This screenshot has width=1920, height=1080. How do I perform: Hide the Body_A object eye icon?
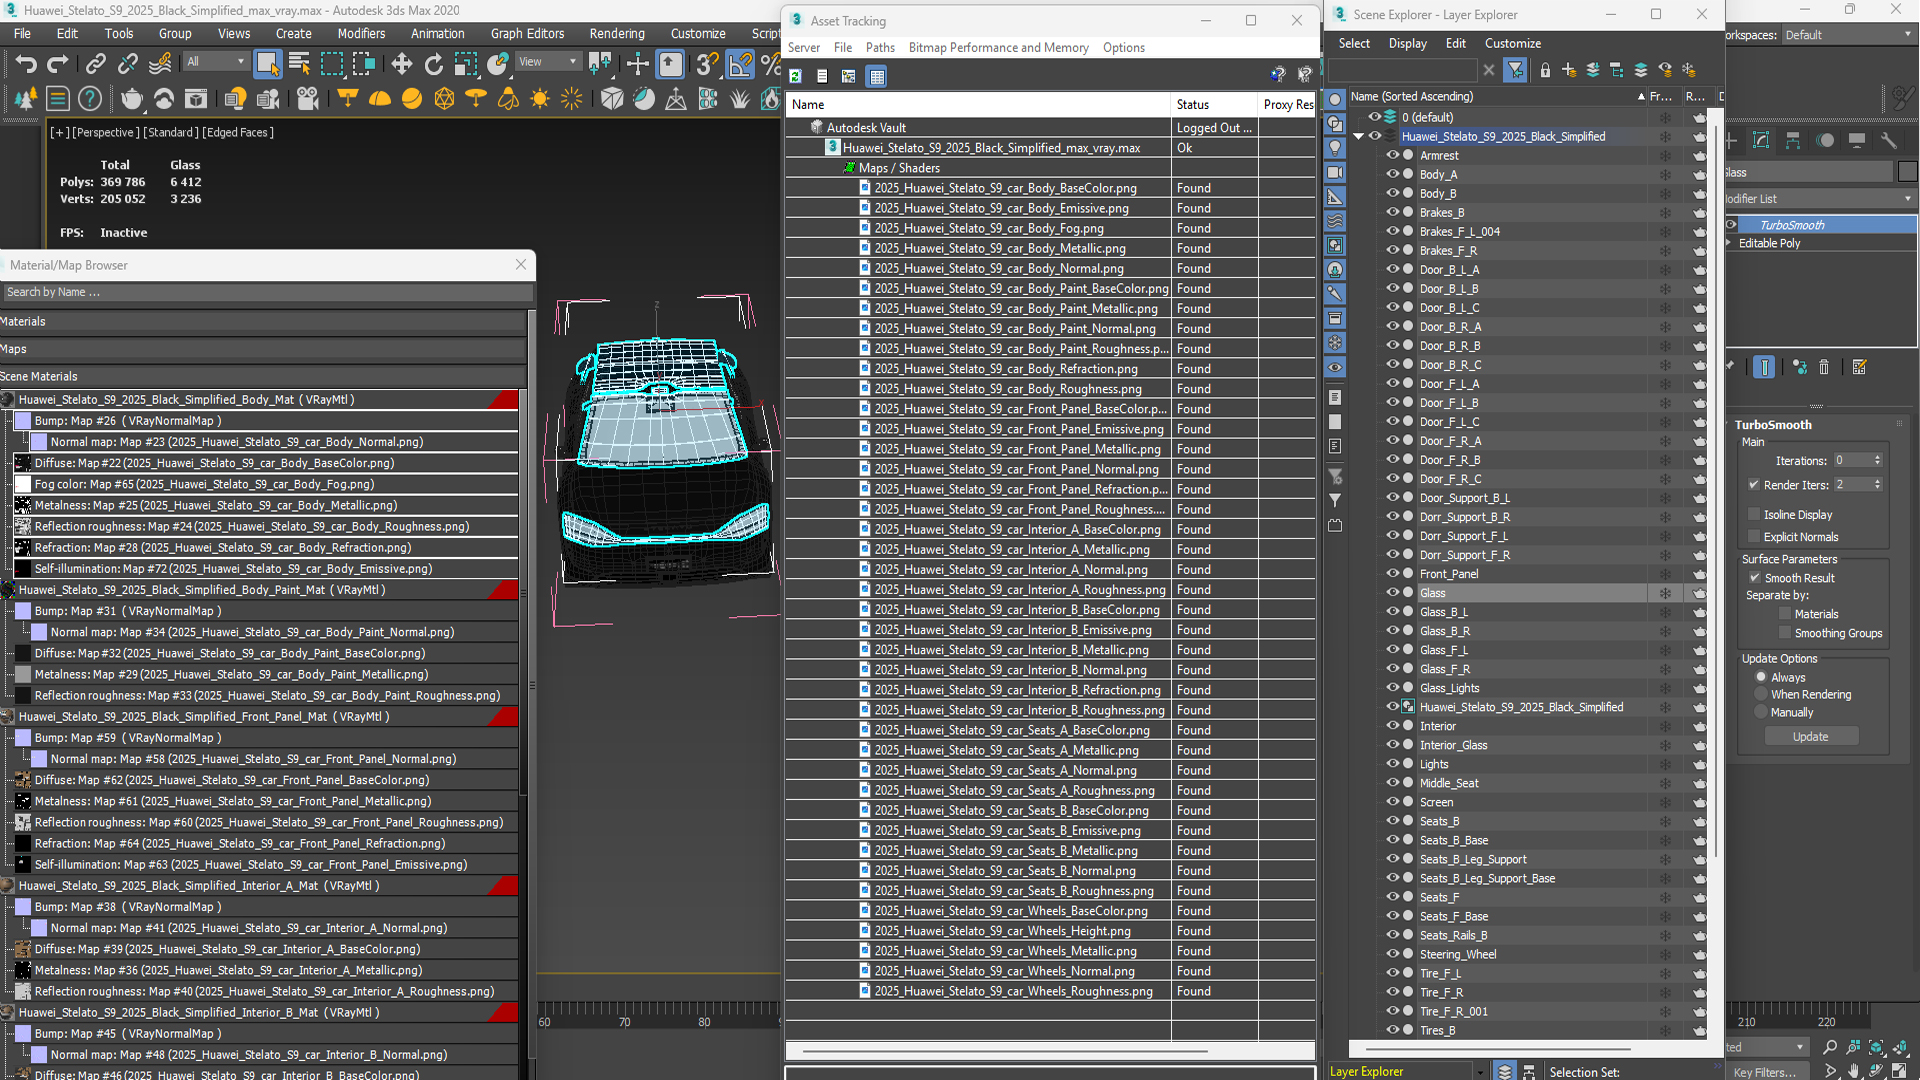pos(1392,174)
